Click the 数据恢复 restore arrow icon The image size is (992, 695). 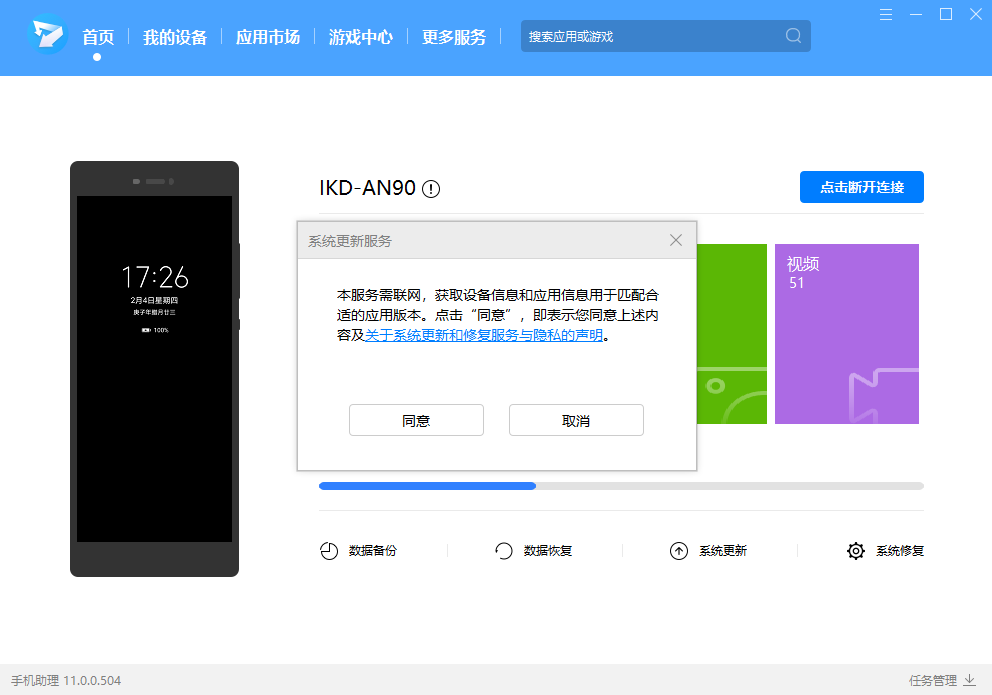click(504, 551)
